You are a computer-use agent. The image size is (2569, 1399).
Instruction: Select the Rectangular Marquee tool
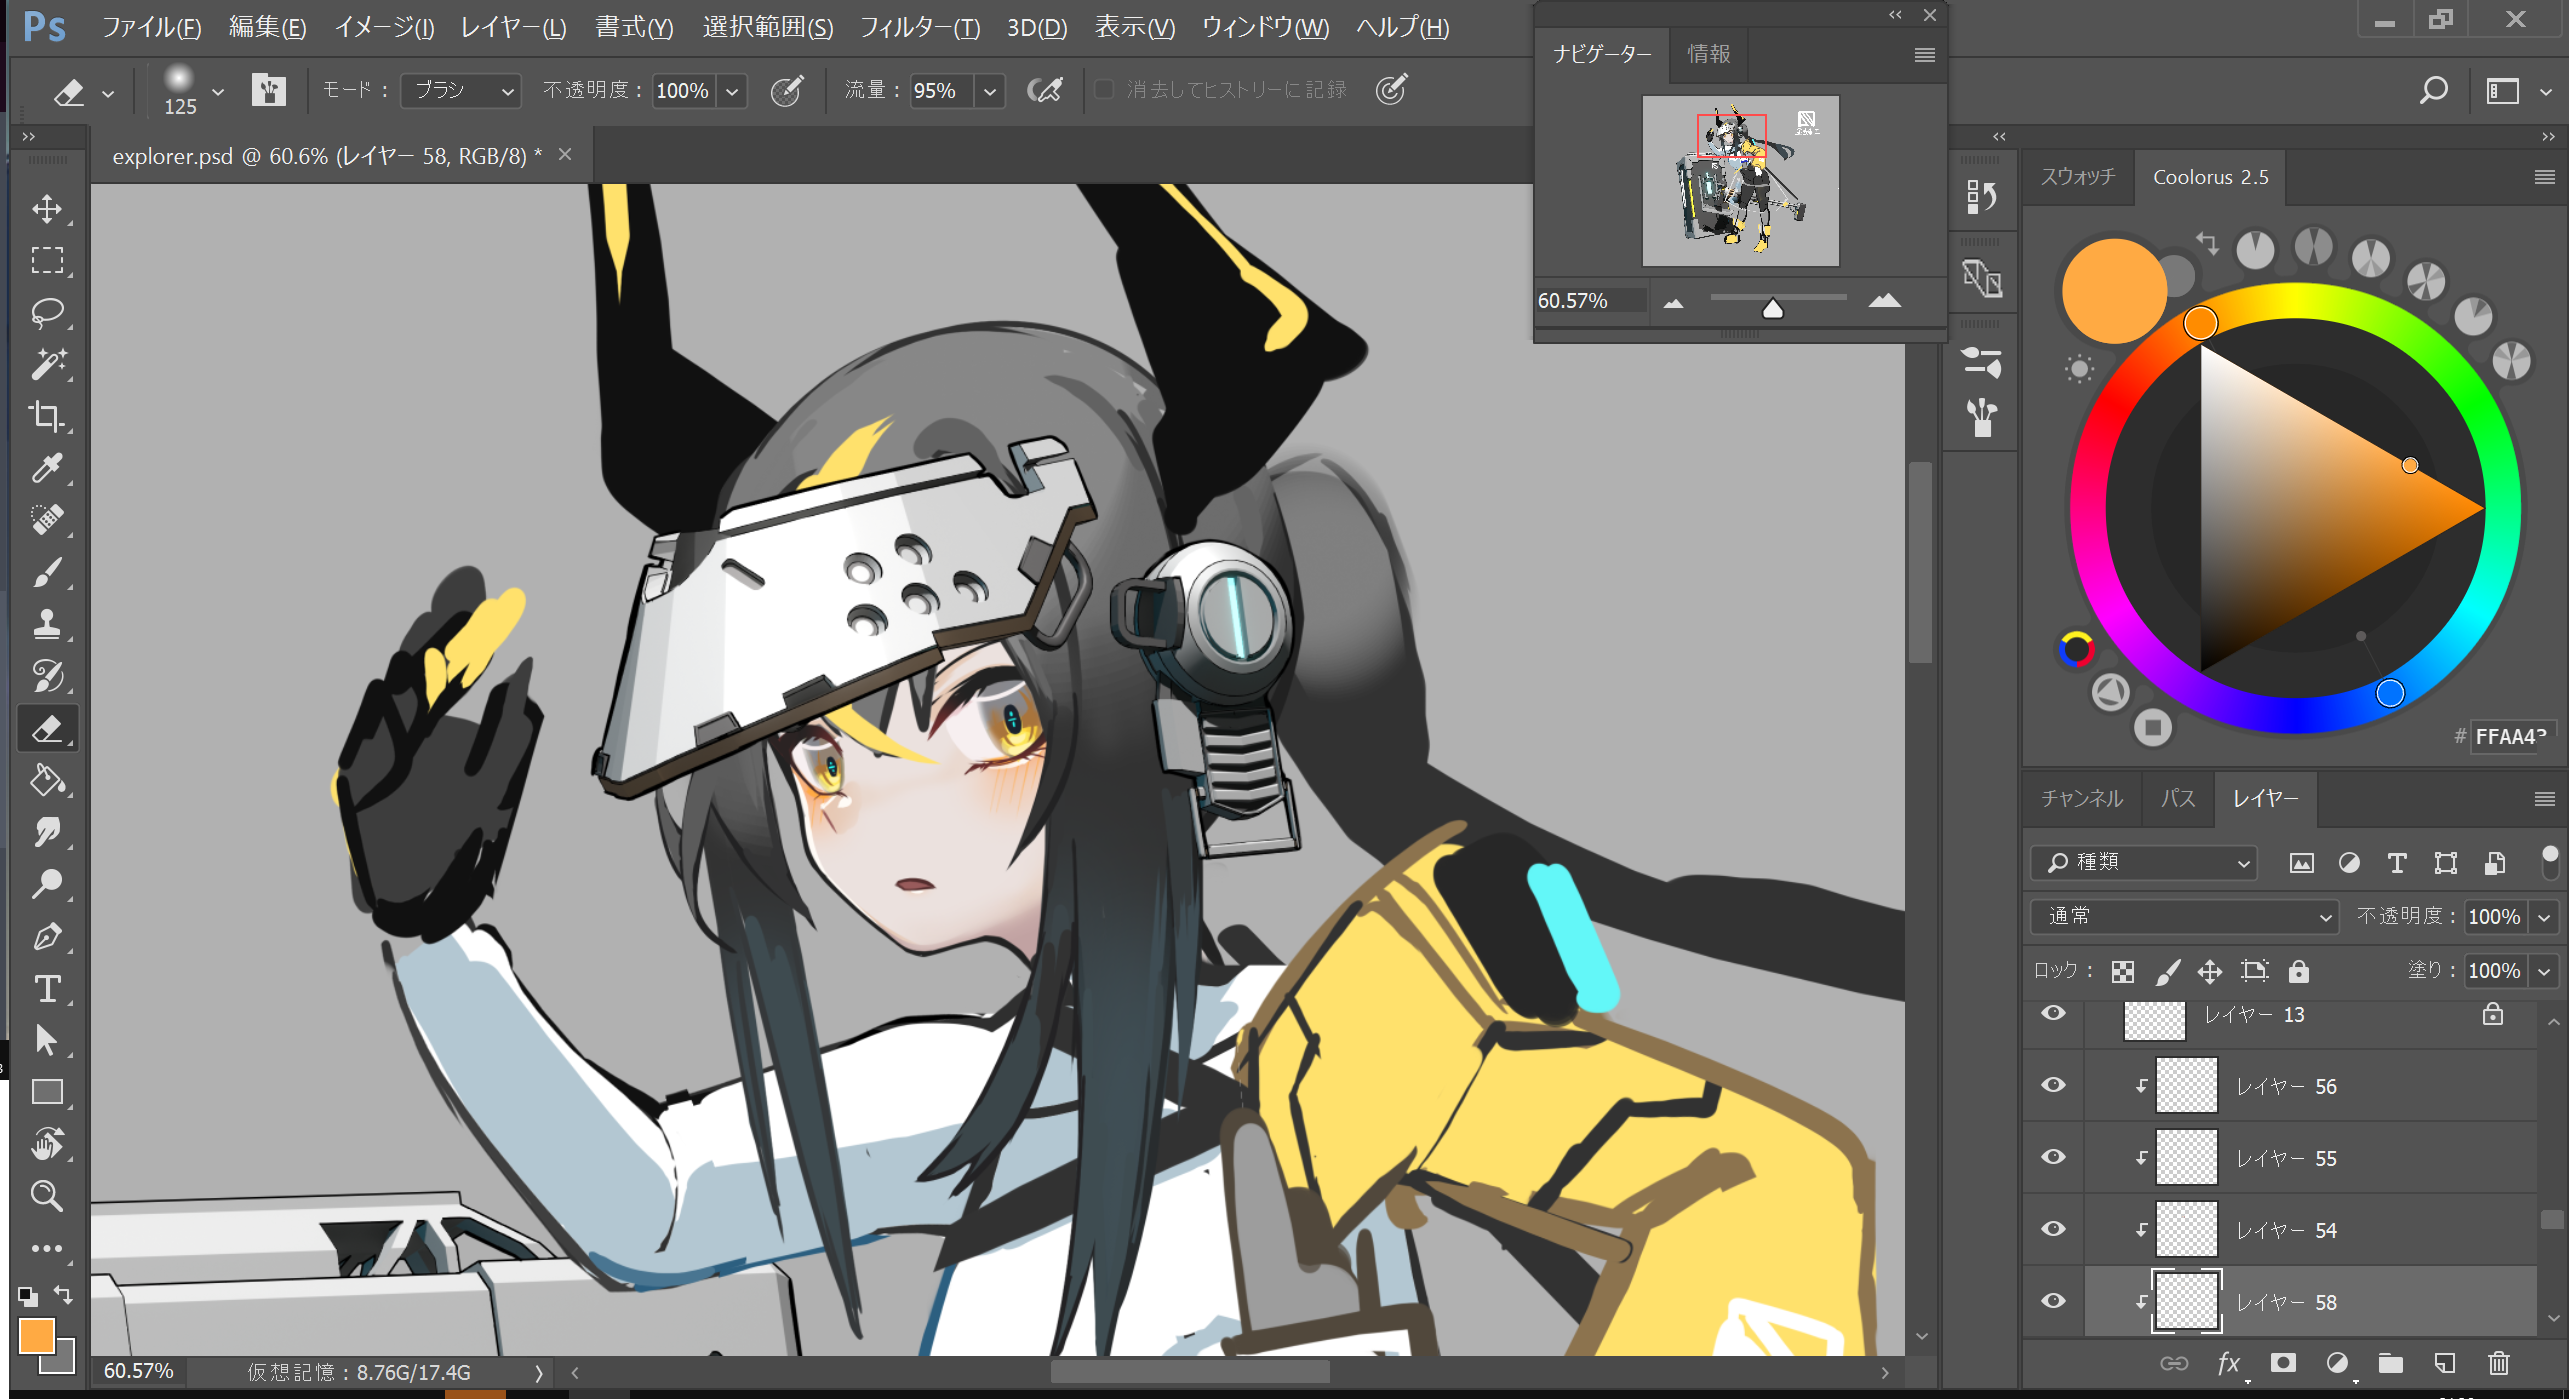pyautogui.click(x=47, y=261)
